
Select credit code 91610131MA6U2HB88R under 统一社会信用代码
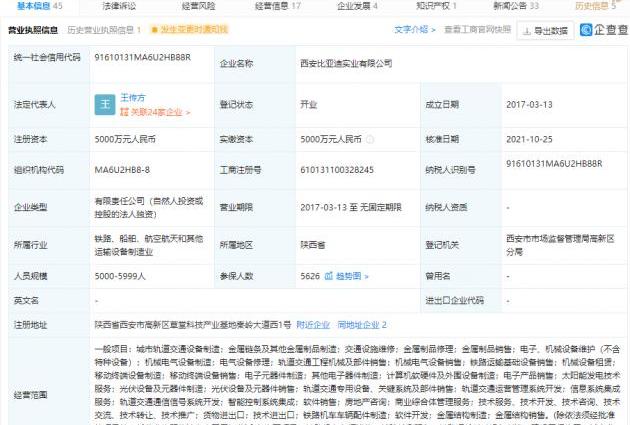click(143, 57)
